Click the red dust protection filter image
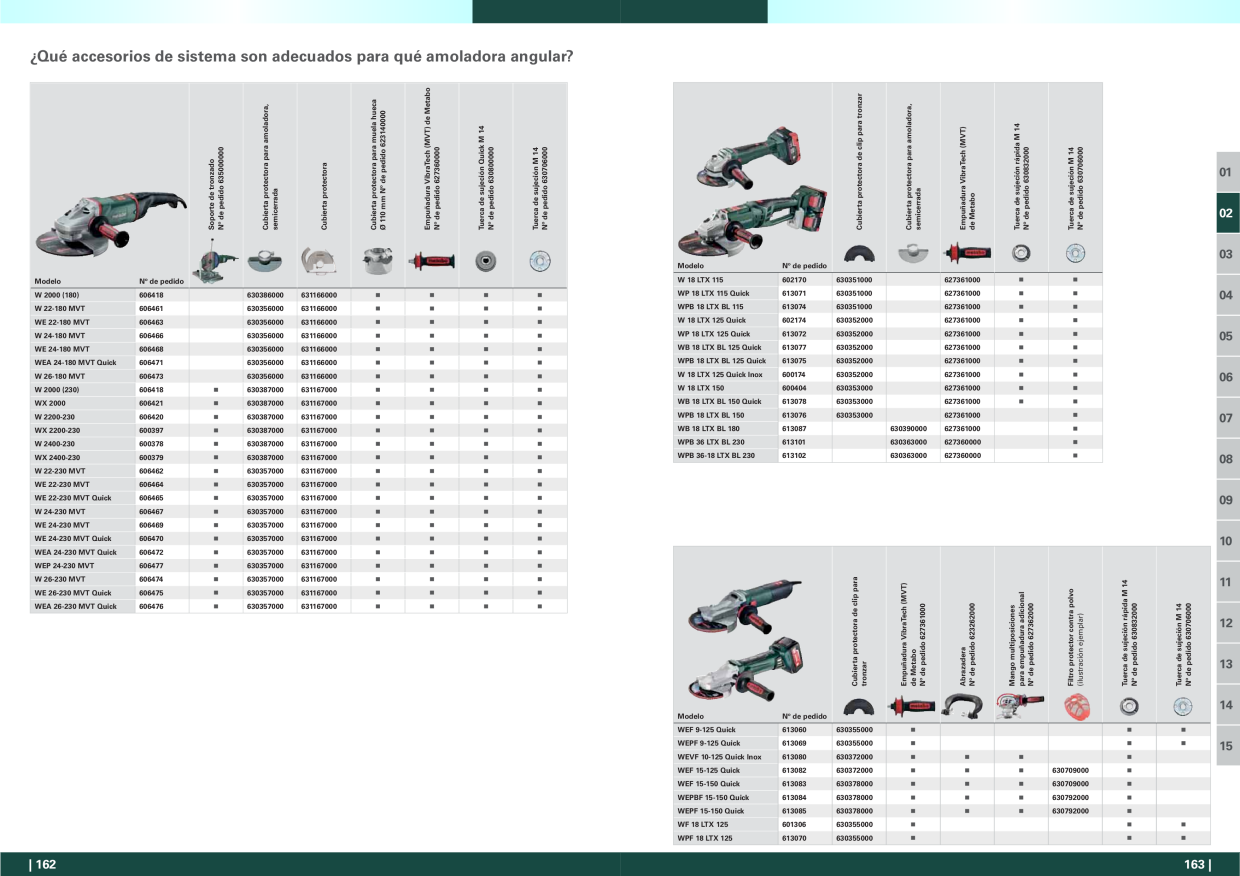1240x876 pixels. [1075, 706]
